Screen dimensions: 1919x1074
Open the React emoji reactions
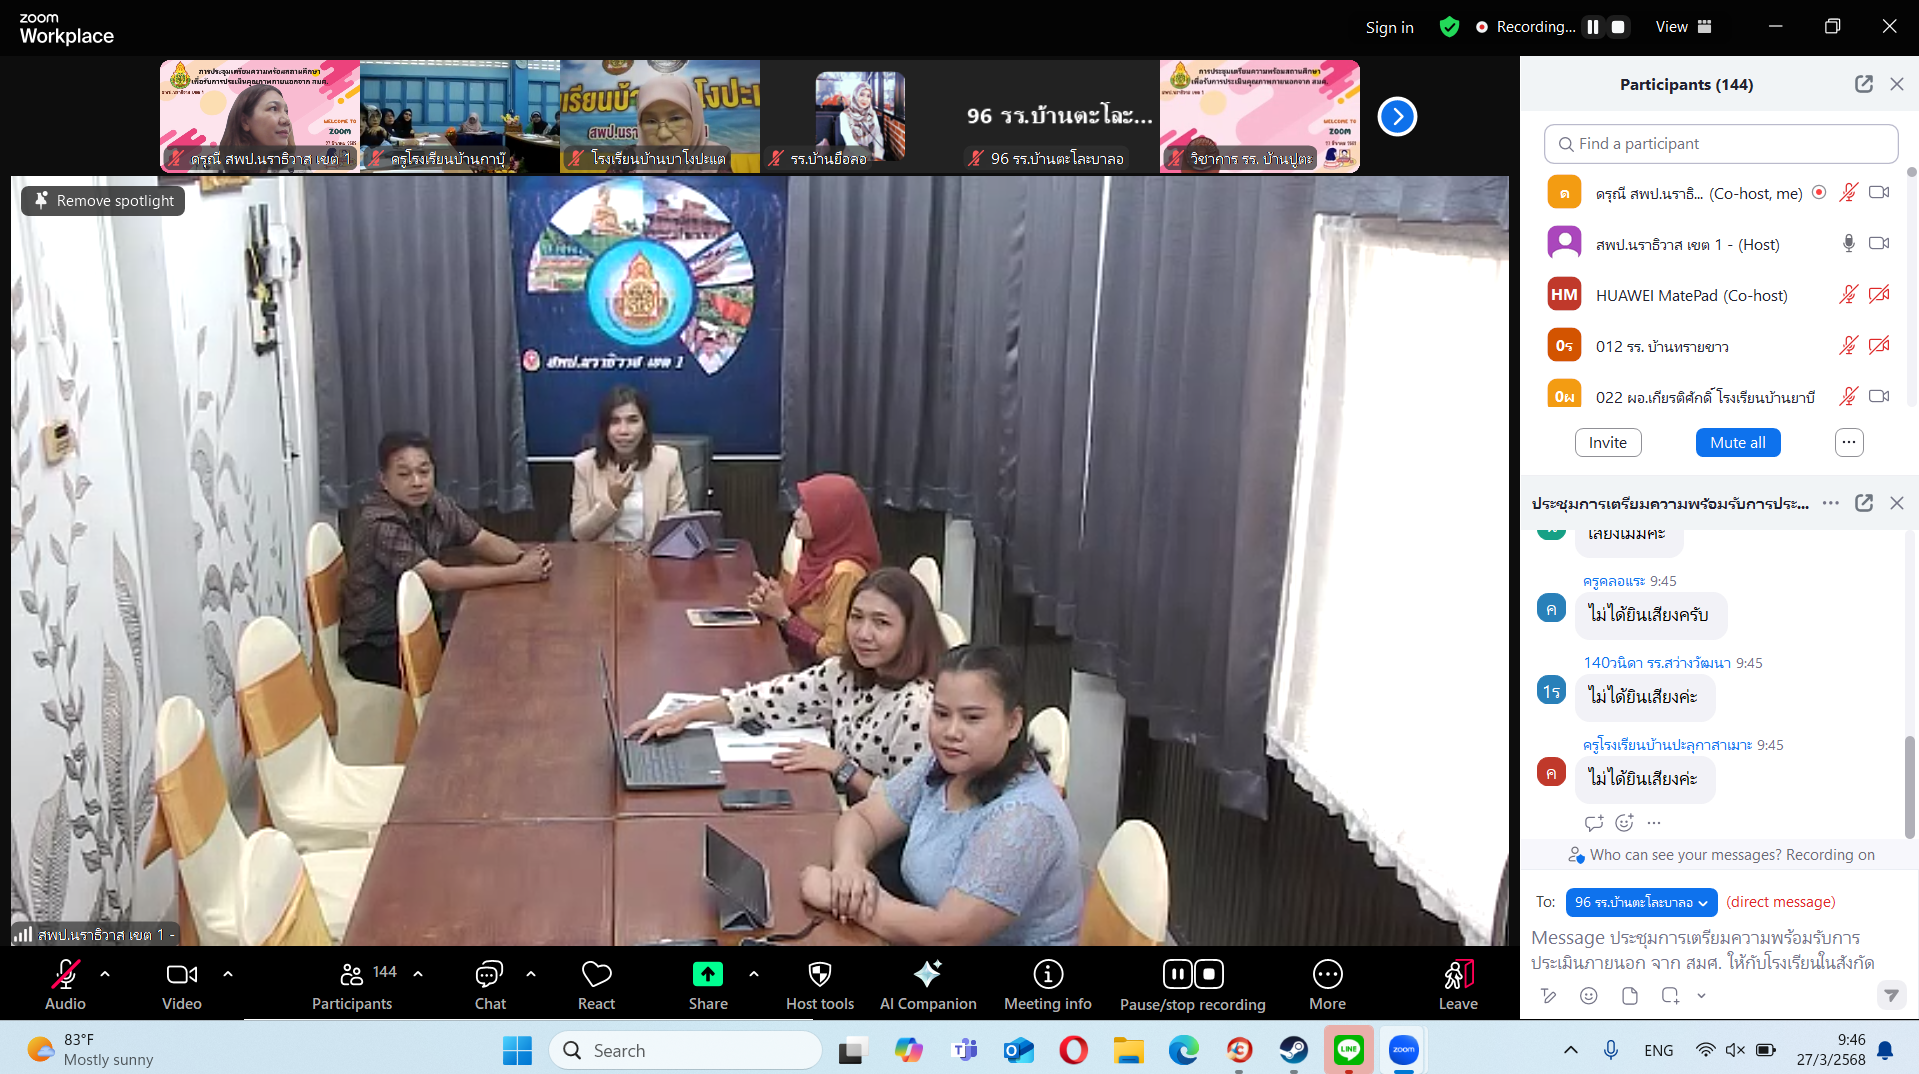[x=596, y=975]
